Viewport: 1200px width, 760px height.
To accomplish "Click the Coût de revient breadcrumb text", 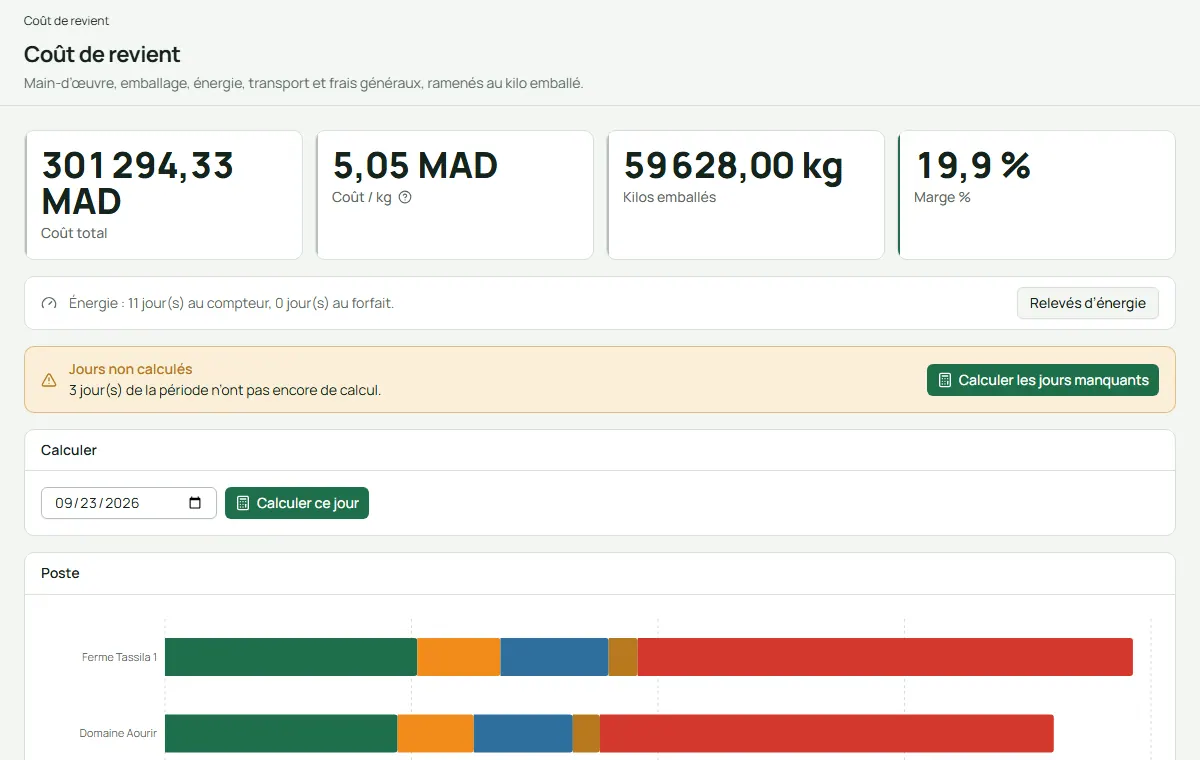I will 66,21.
